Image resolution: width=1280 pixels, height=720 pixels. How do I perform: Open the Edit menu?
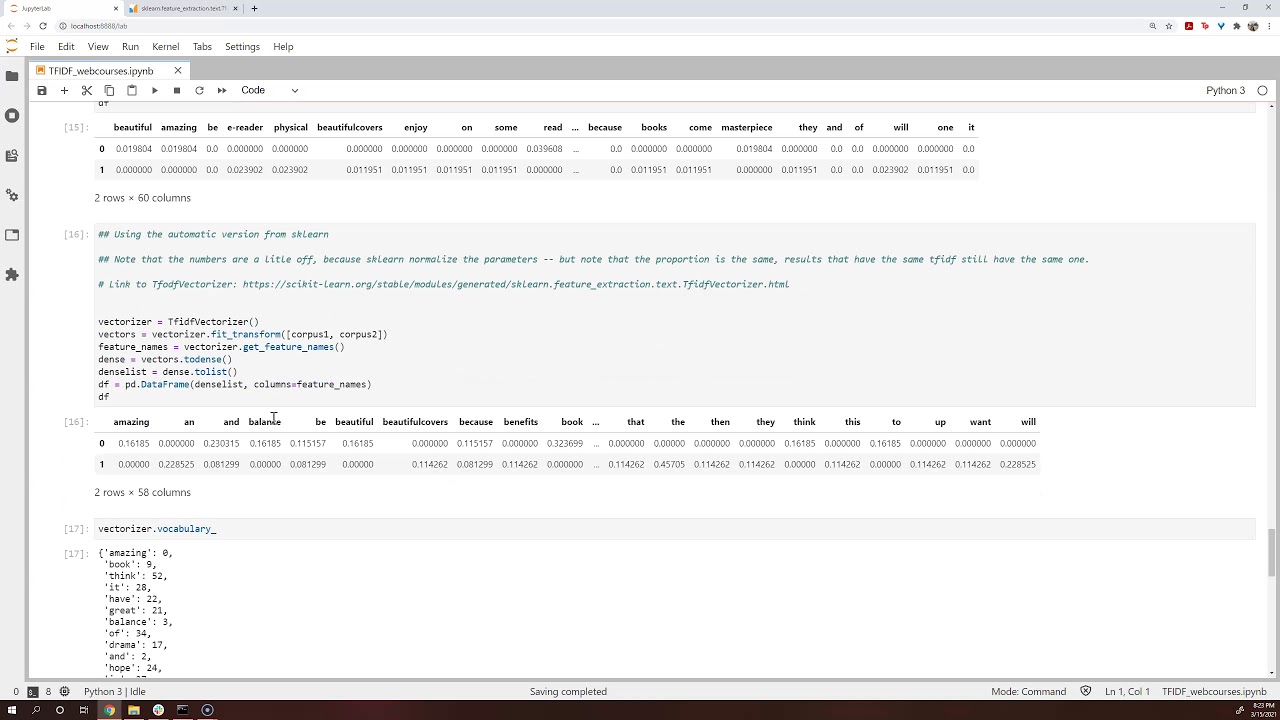pos(66,46)
